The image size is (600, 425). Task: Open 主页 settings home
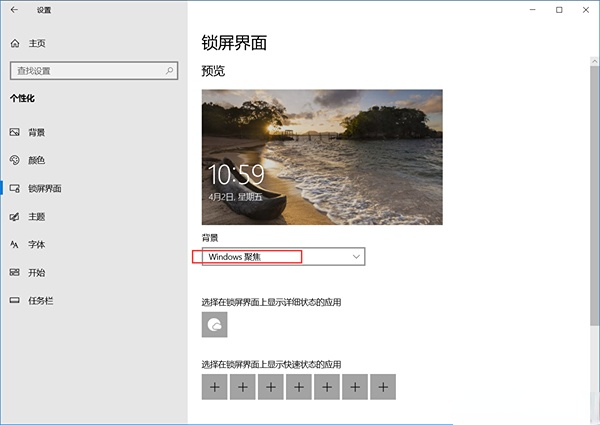pyautogui.click(x=94, y=43)
